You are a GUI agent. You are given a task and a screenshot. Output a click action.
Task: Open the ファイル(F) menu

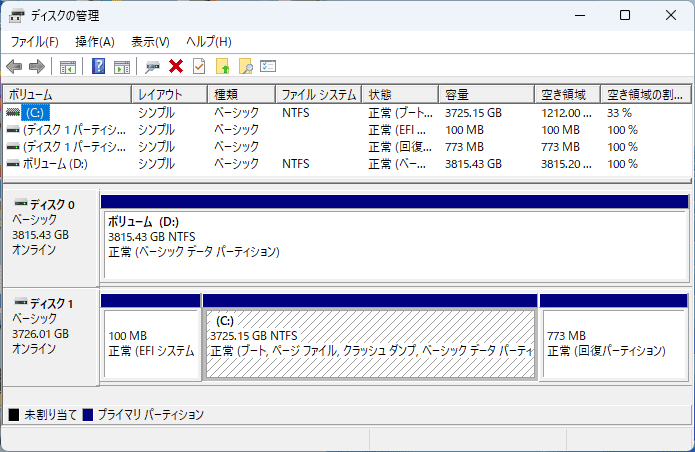click(34, 42)
